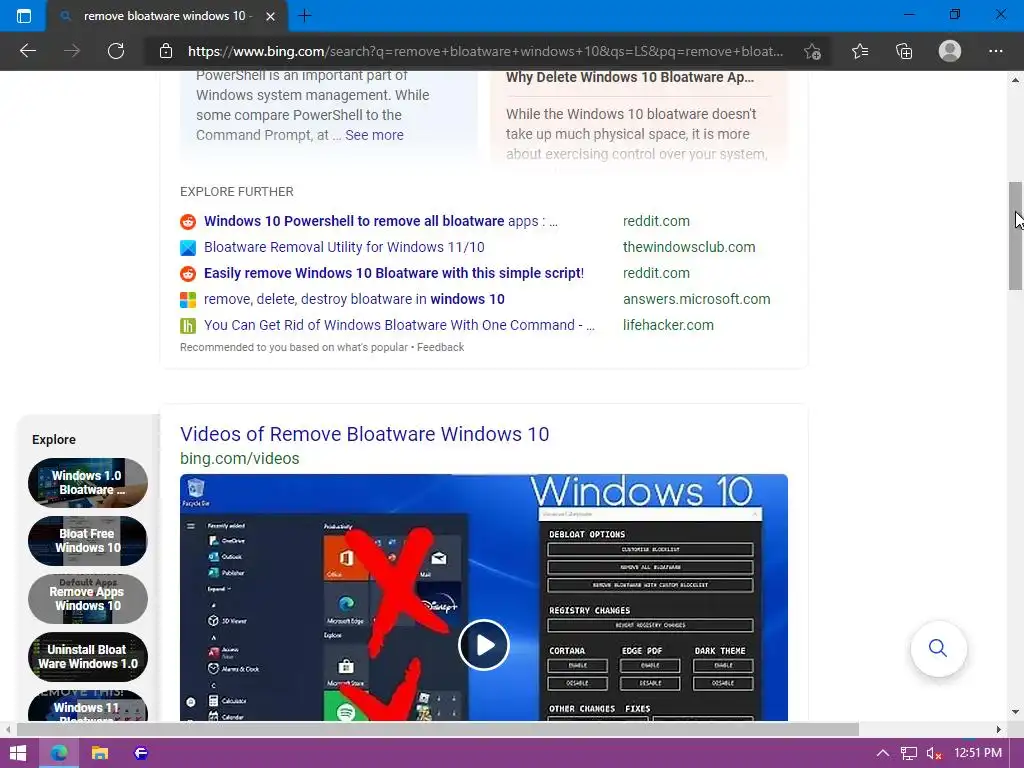Open Videos of Remove Bloatware Windows 10 heading
1024x768 pixels.
point(364,434)
